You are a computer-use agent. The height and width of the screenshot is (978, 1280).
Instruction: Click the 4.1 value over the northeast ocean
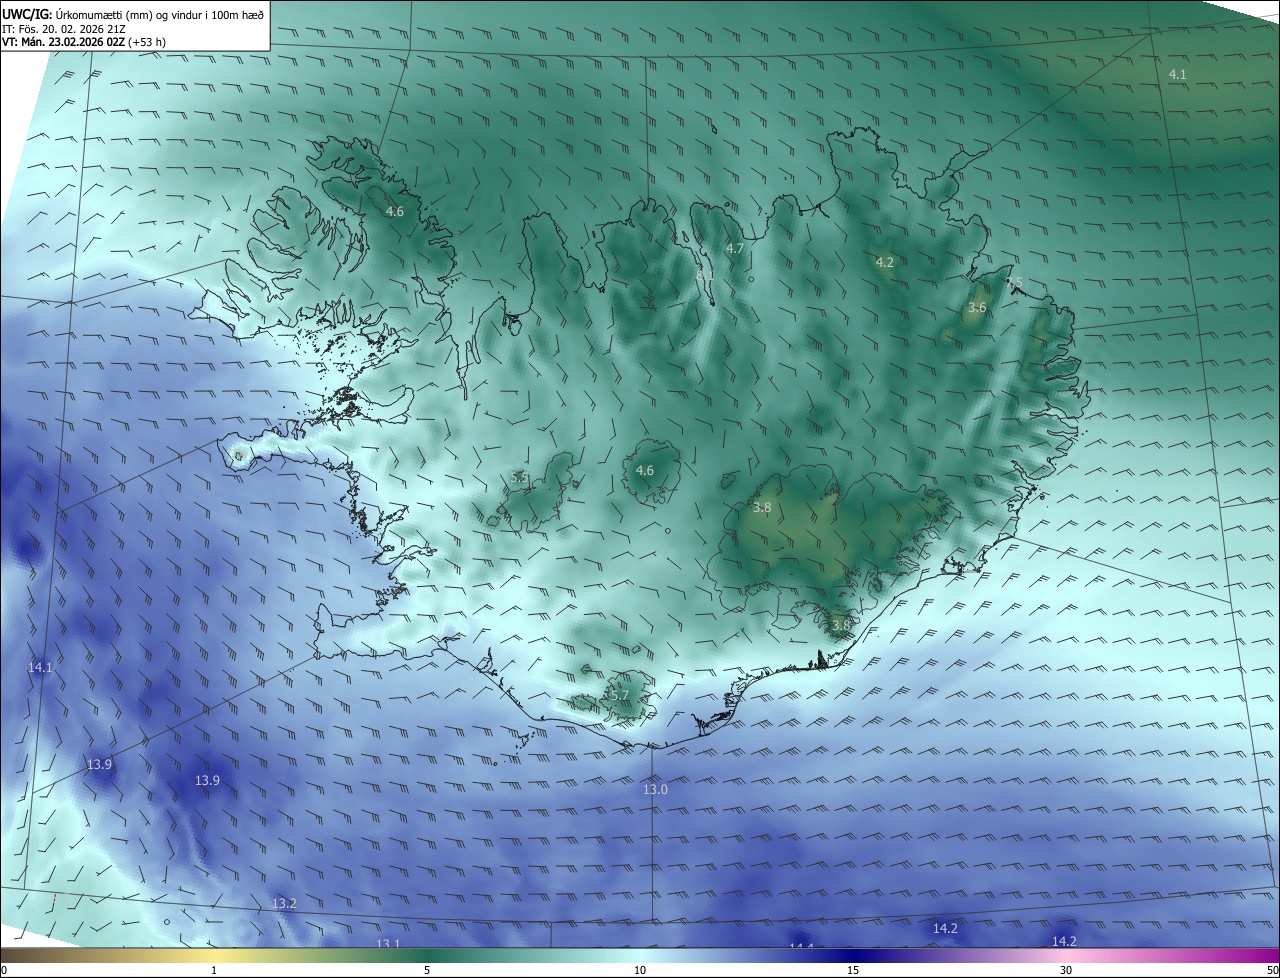(x=1177, y=75)
